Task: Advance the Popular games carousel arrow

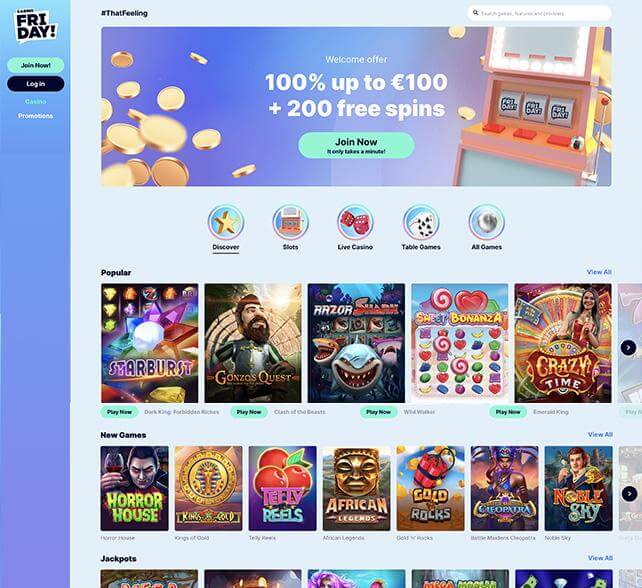Action: click(x=628, y=348)
